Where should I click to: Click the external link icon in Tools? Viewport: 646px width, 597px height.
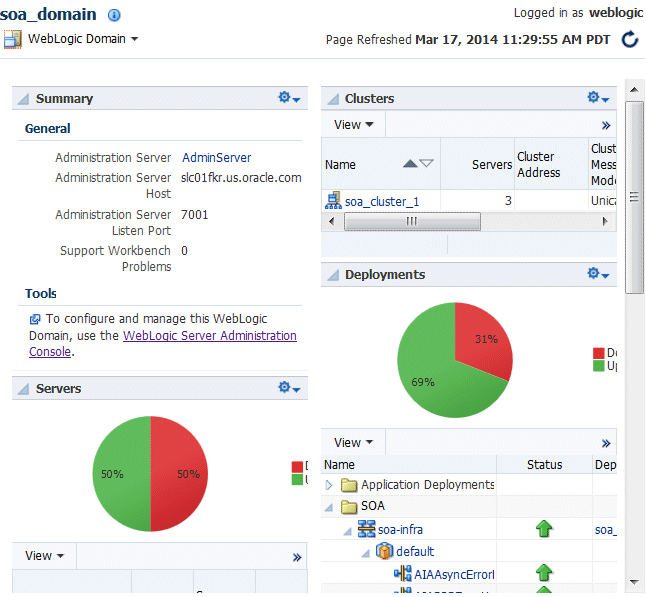tap(35, 319)
